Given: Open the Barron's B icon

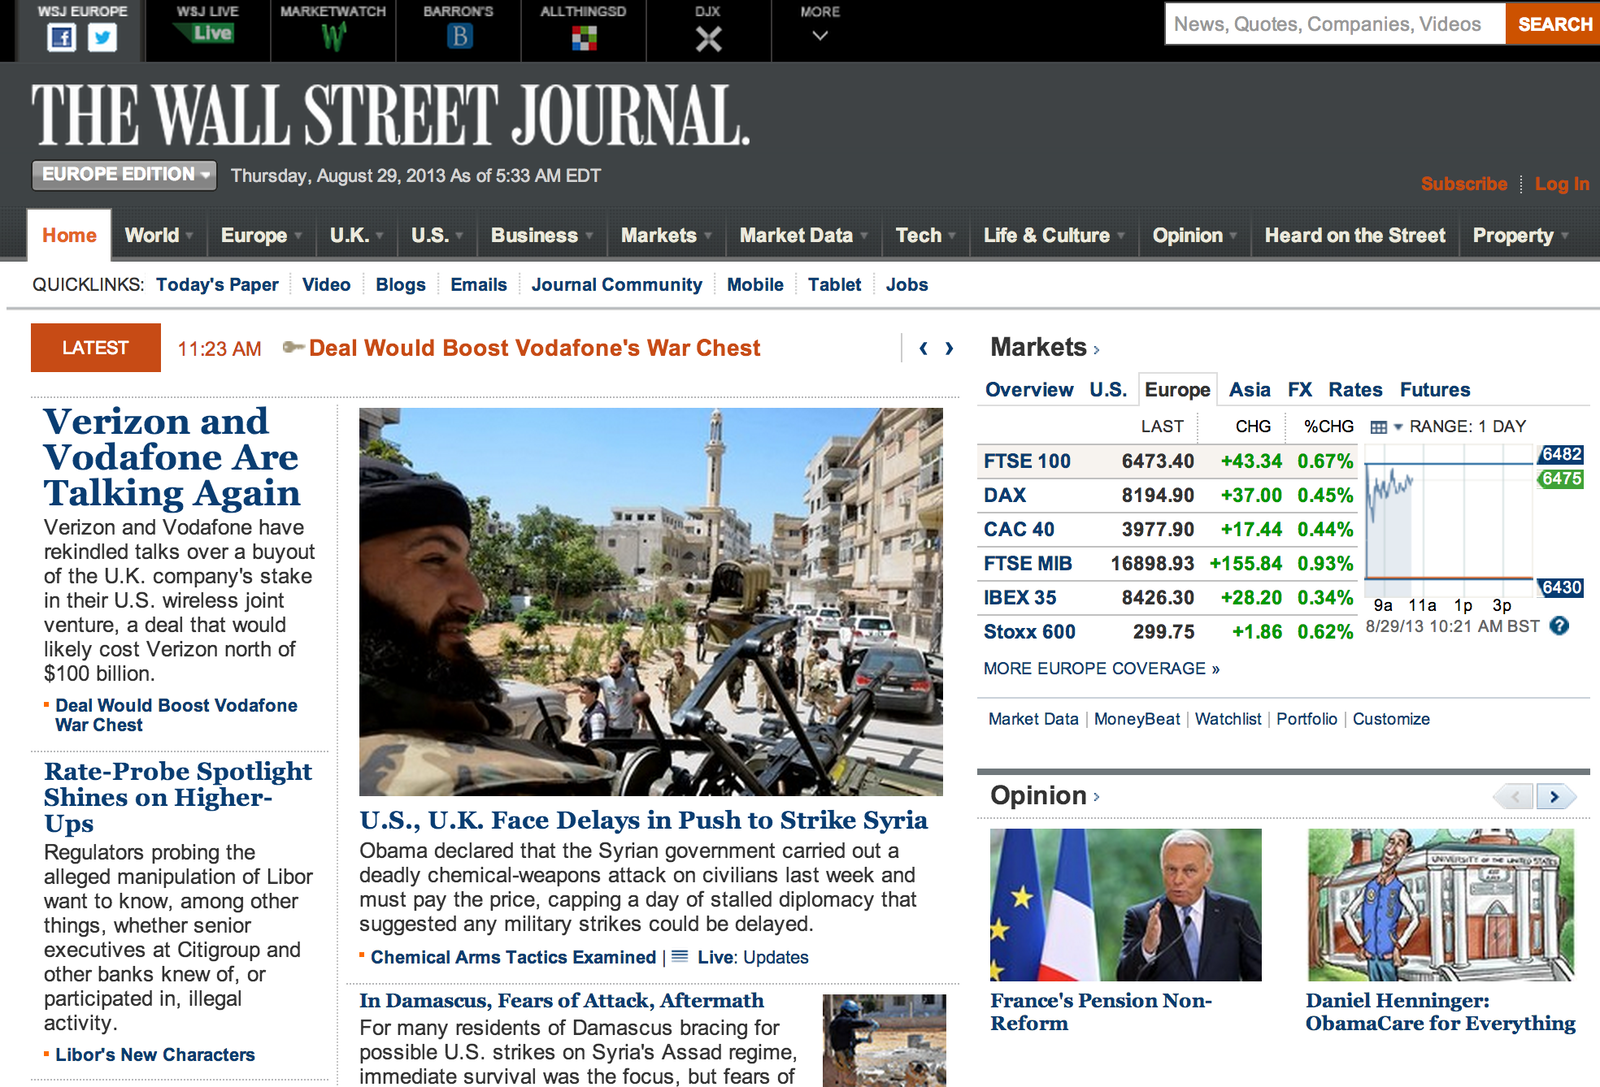Looking at the screenshot, I should pyautogui.click(x=459, y=37).
